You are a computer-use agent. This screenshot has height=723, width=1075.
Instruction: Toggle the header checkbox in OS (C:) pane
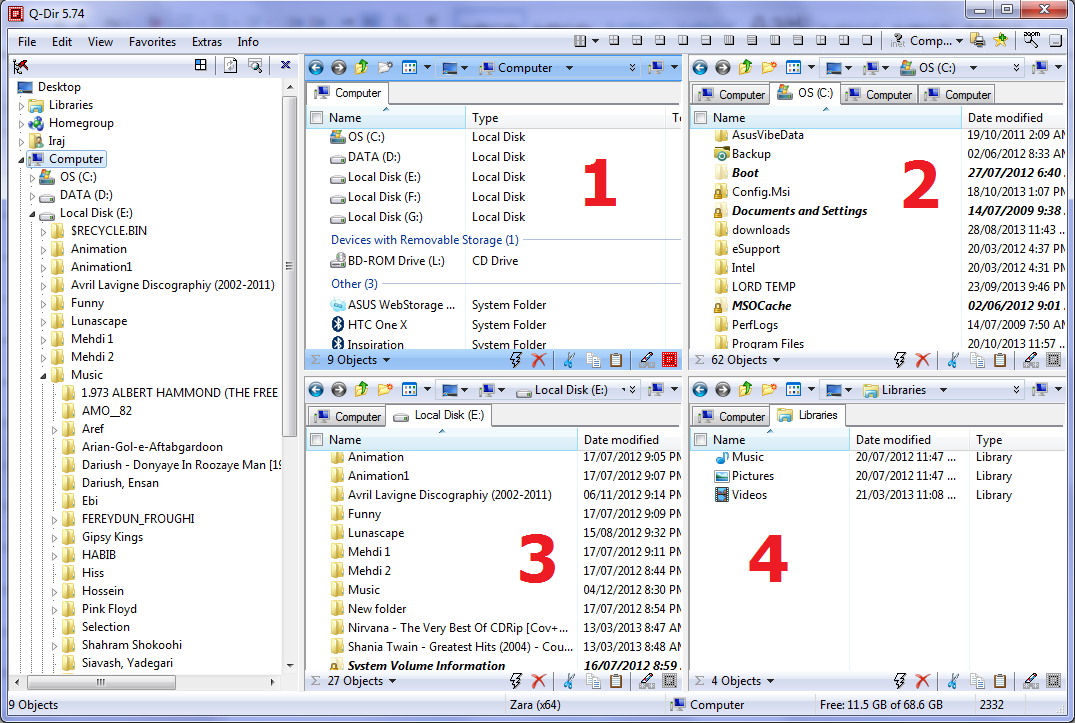[701, 118]
